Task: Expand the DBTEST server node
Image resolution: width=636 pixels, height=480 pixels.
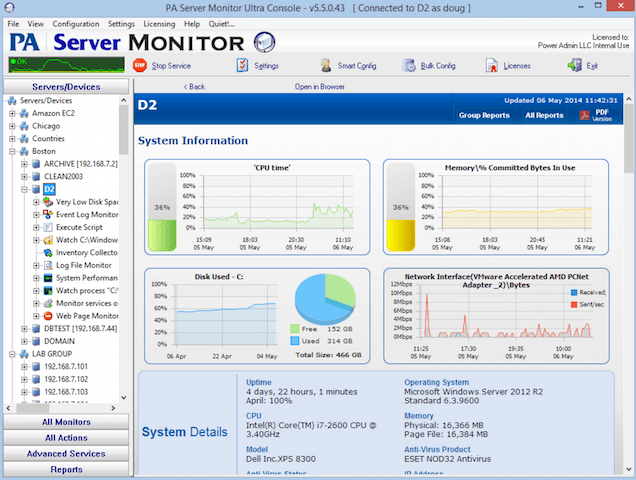Action: click(x=24, y=328)
